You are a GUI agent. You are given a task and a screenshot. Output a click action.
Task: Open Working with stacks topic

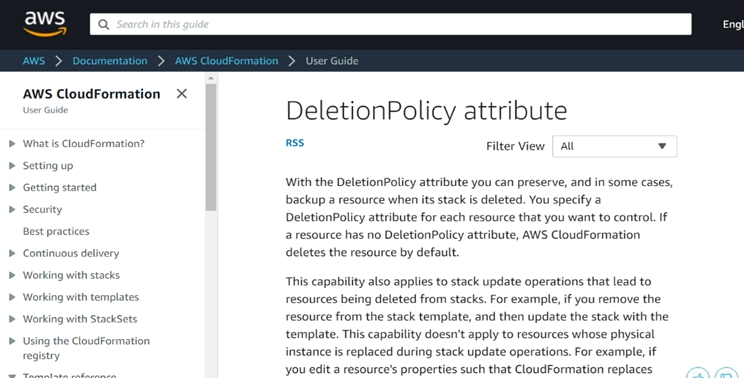point(71,275)
